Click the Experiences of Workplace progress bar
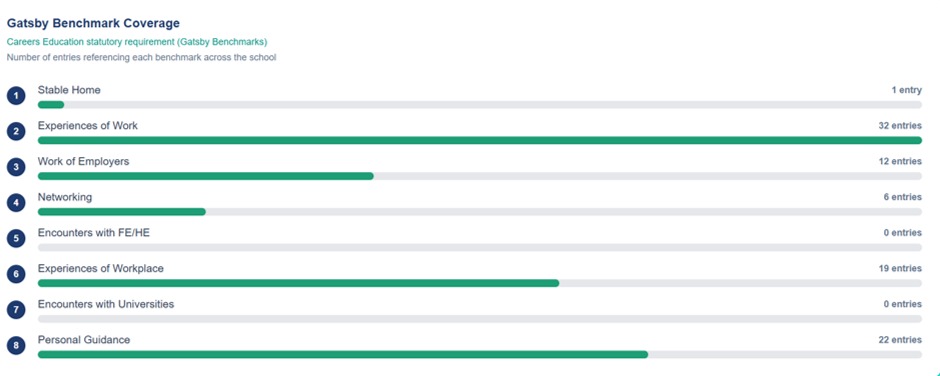940x376 pixels. click(480, 283)
